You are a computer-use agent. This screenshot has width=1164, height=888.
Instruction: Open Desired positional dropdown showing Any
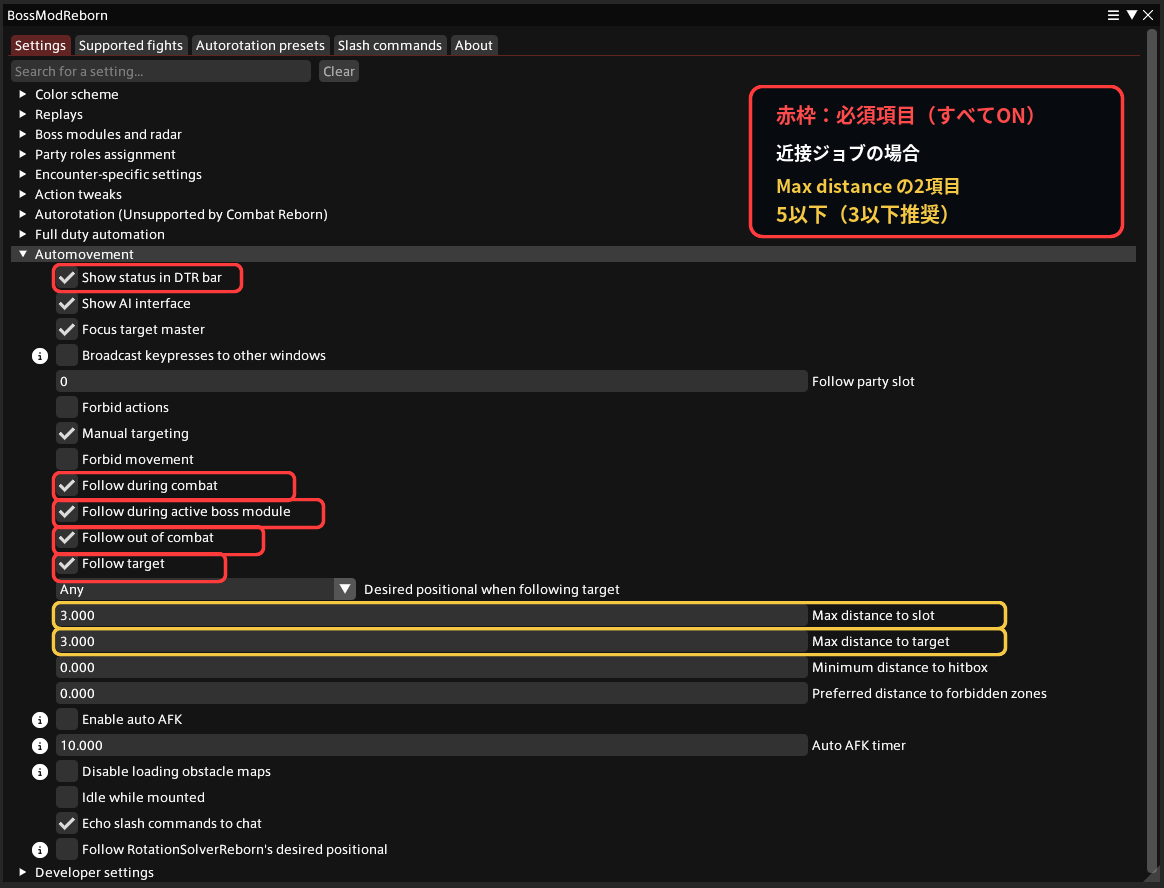[206, 590]
